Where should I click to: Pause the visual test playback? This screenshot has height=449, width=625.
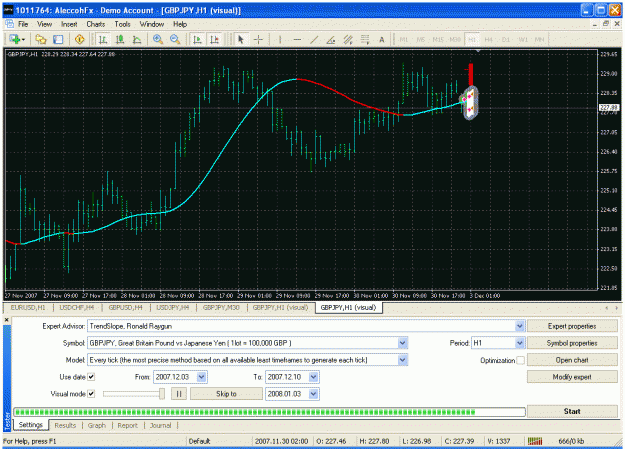tap(179, 394)
